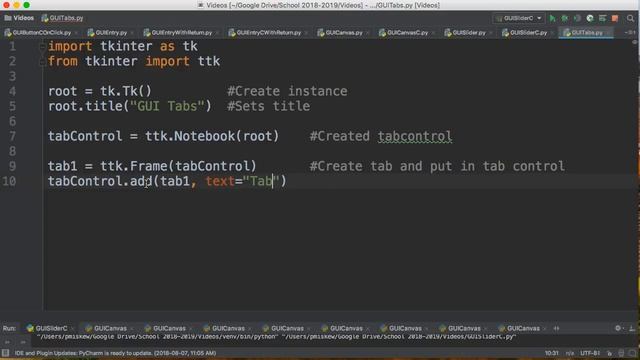Click the red Stop square icon
640x360 pixels.
(615, 18)
